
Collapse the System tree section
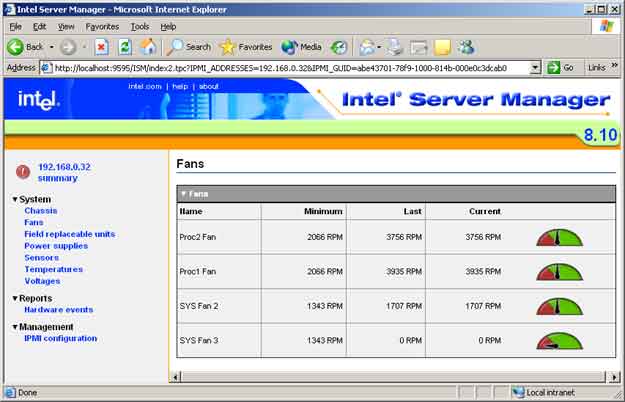(x=15, y=199)
